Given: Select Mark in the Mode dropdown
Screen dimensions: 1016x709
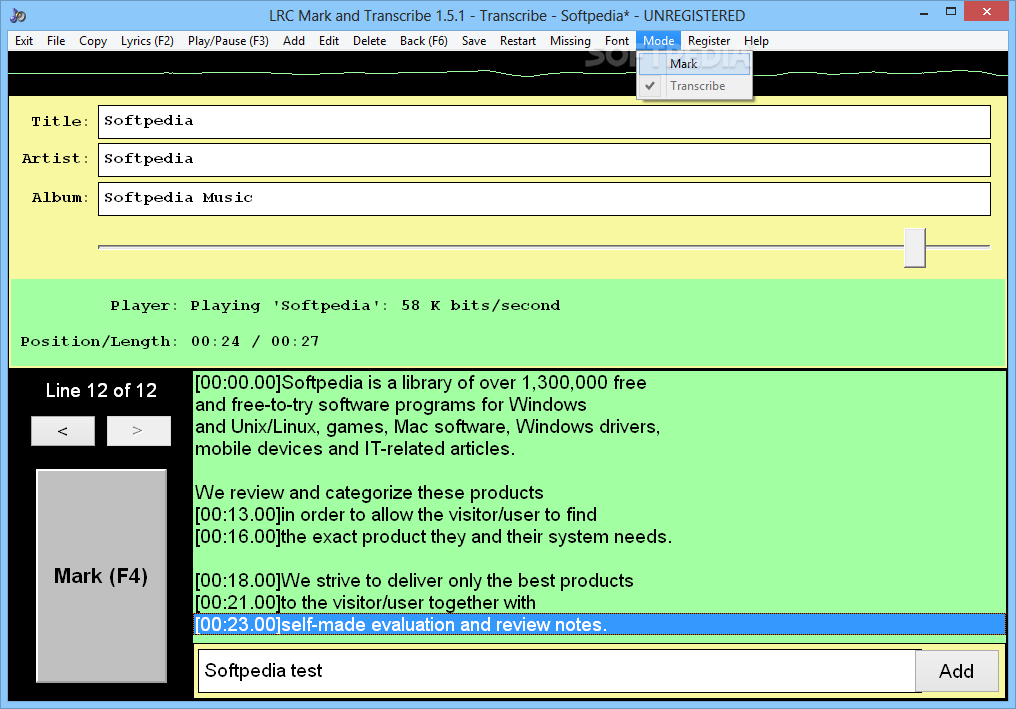Looking at the screenshot, I should (695, 64).
